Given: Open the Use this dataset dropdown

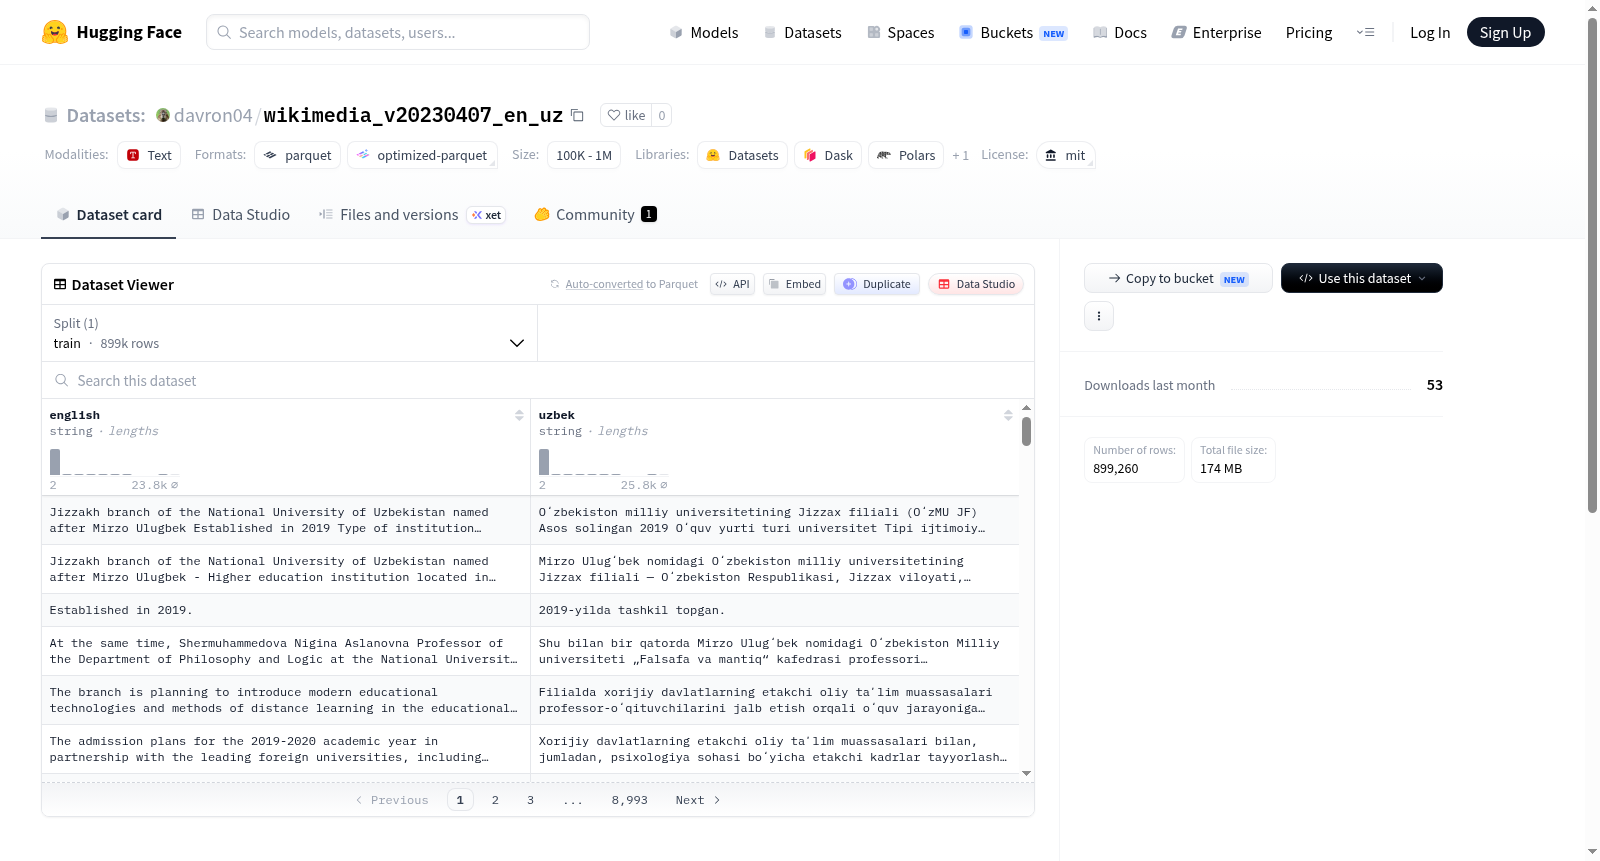Looking at the screenshot, I should coord(1362,278).
